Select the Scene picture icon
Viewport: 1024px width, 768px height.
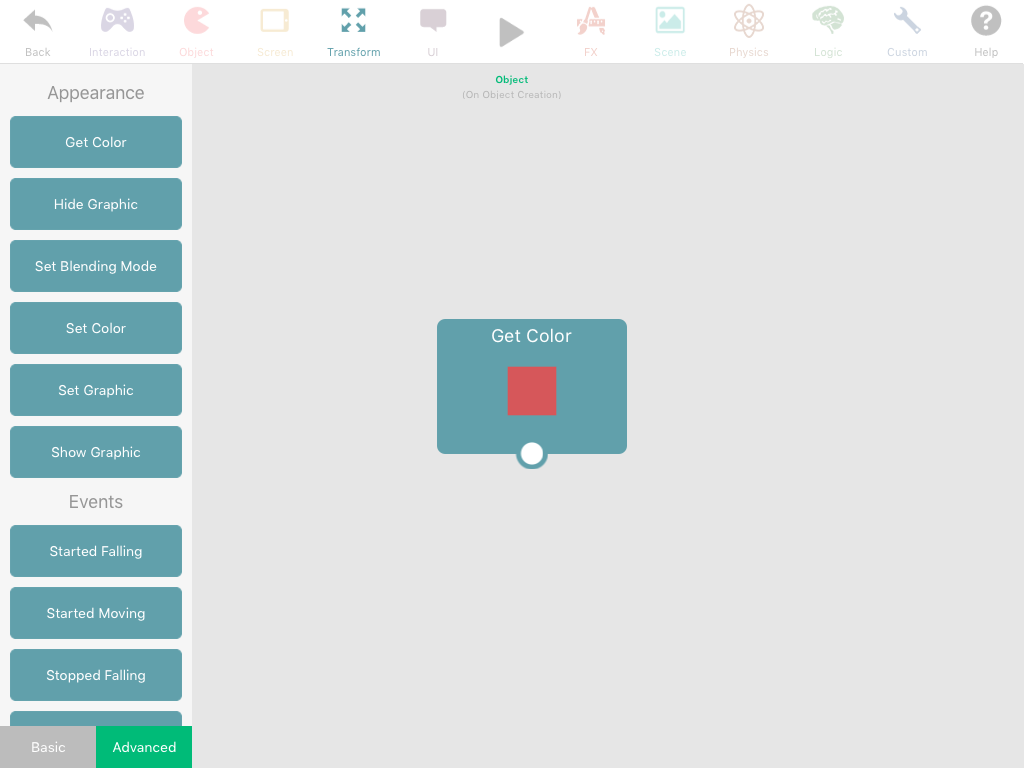(x=670, y=22)
